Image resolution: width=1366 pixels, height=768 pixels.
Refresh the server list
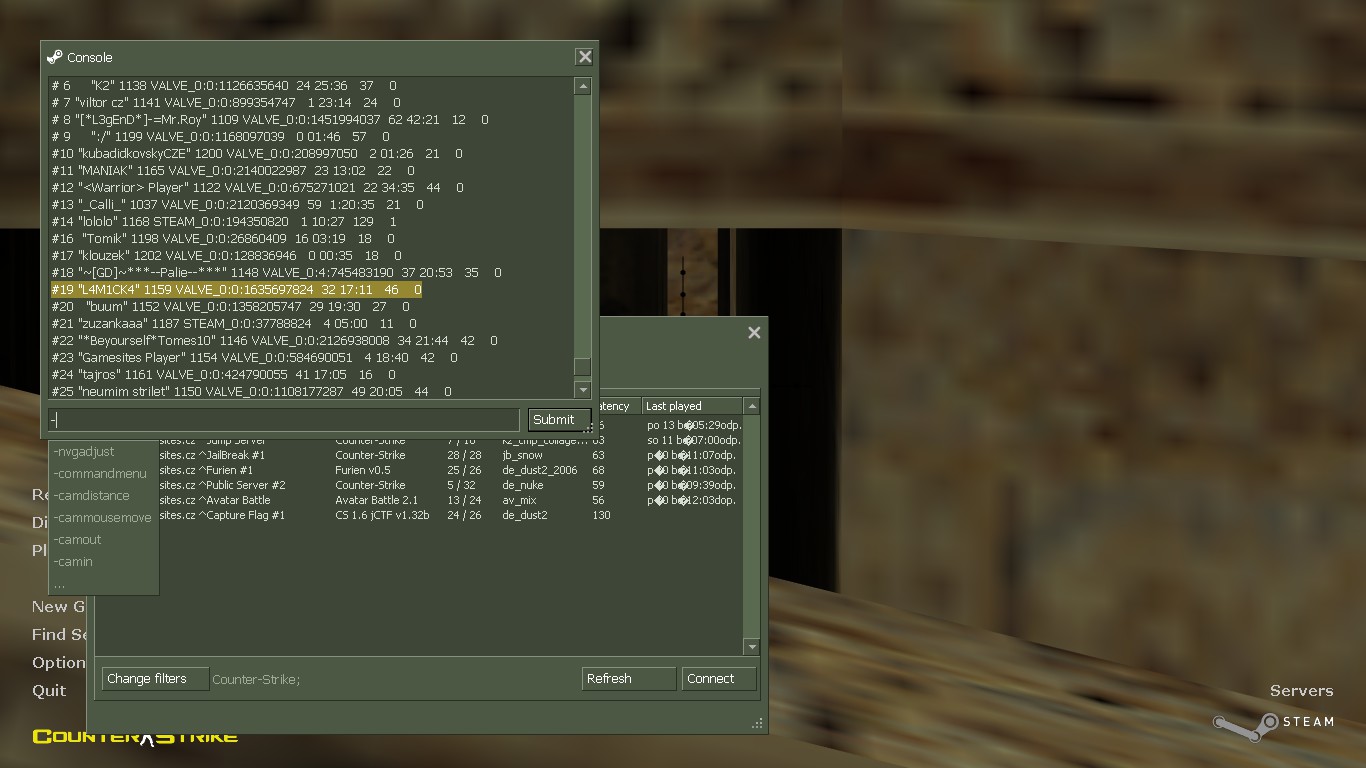click(628, 679)
